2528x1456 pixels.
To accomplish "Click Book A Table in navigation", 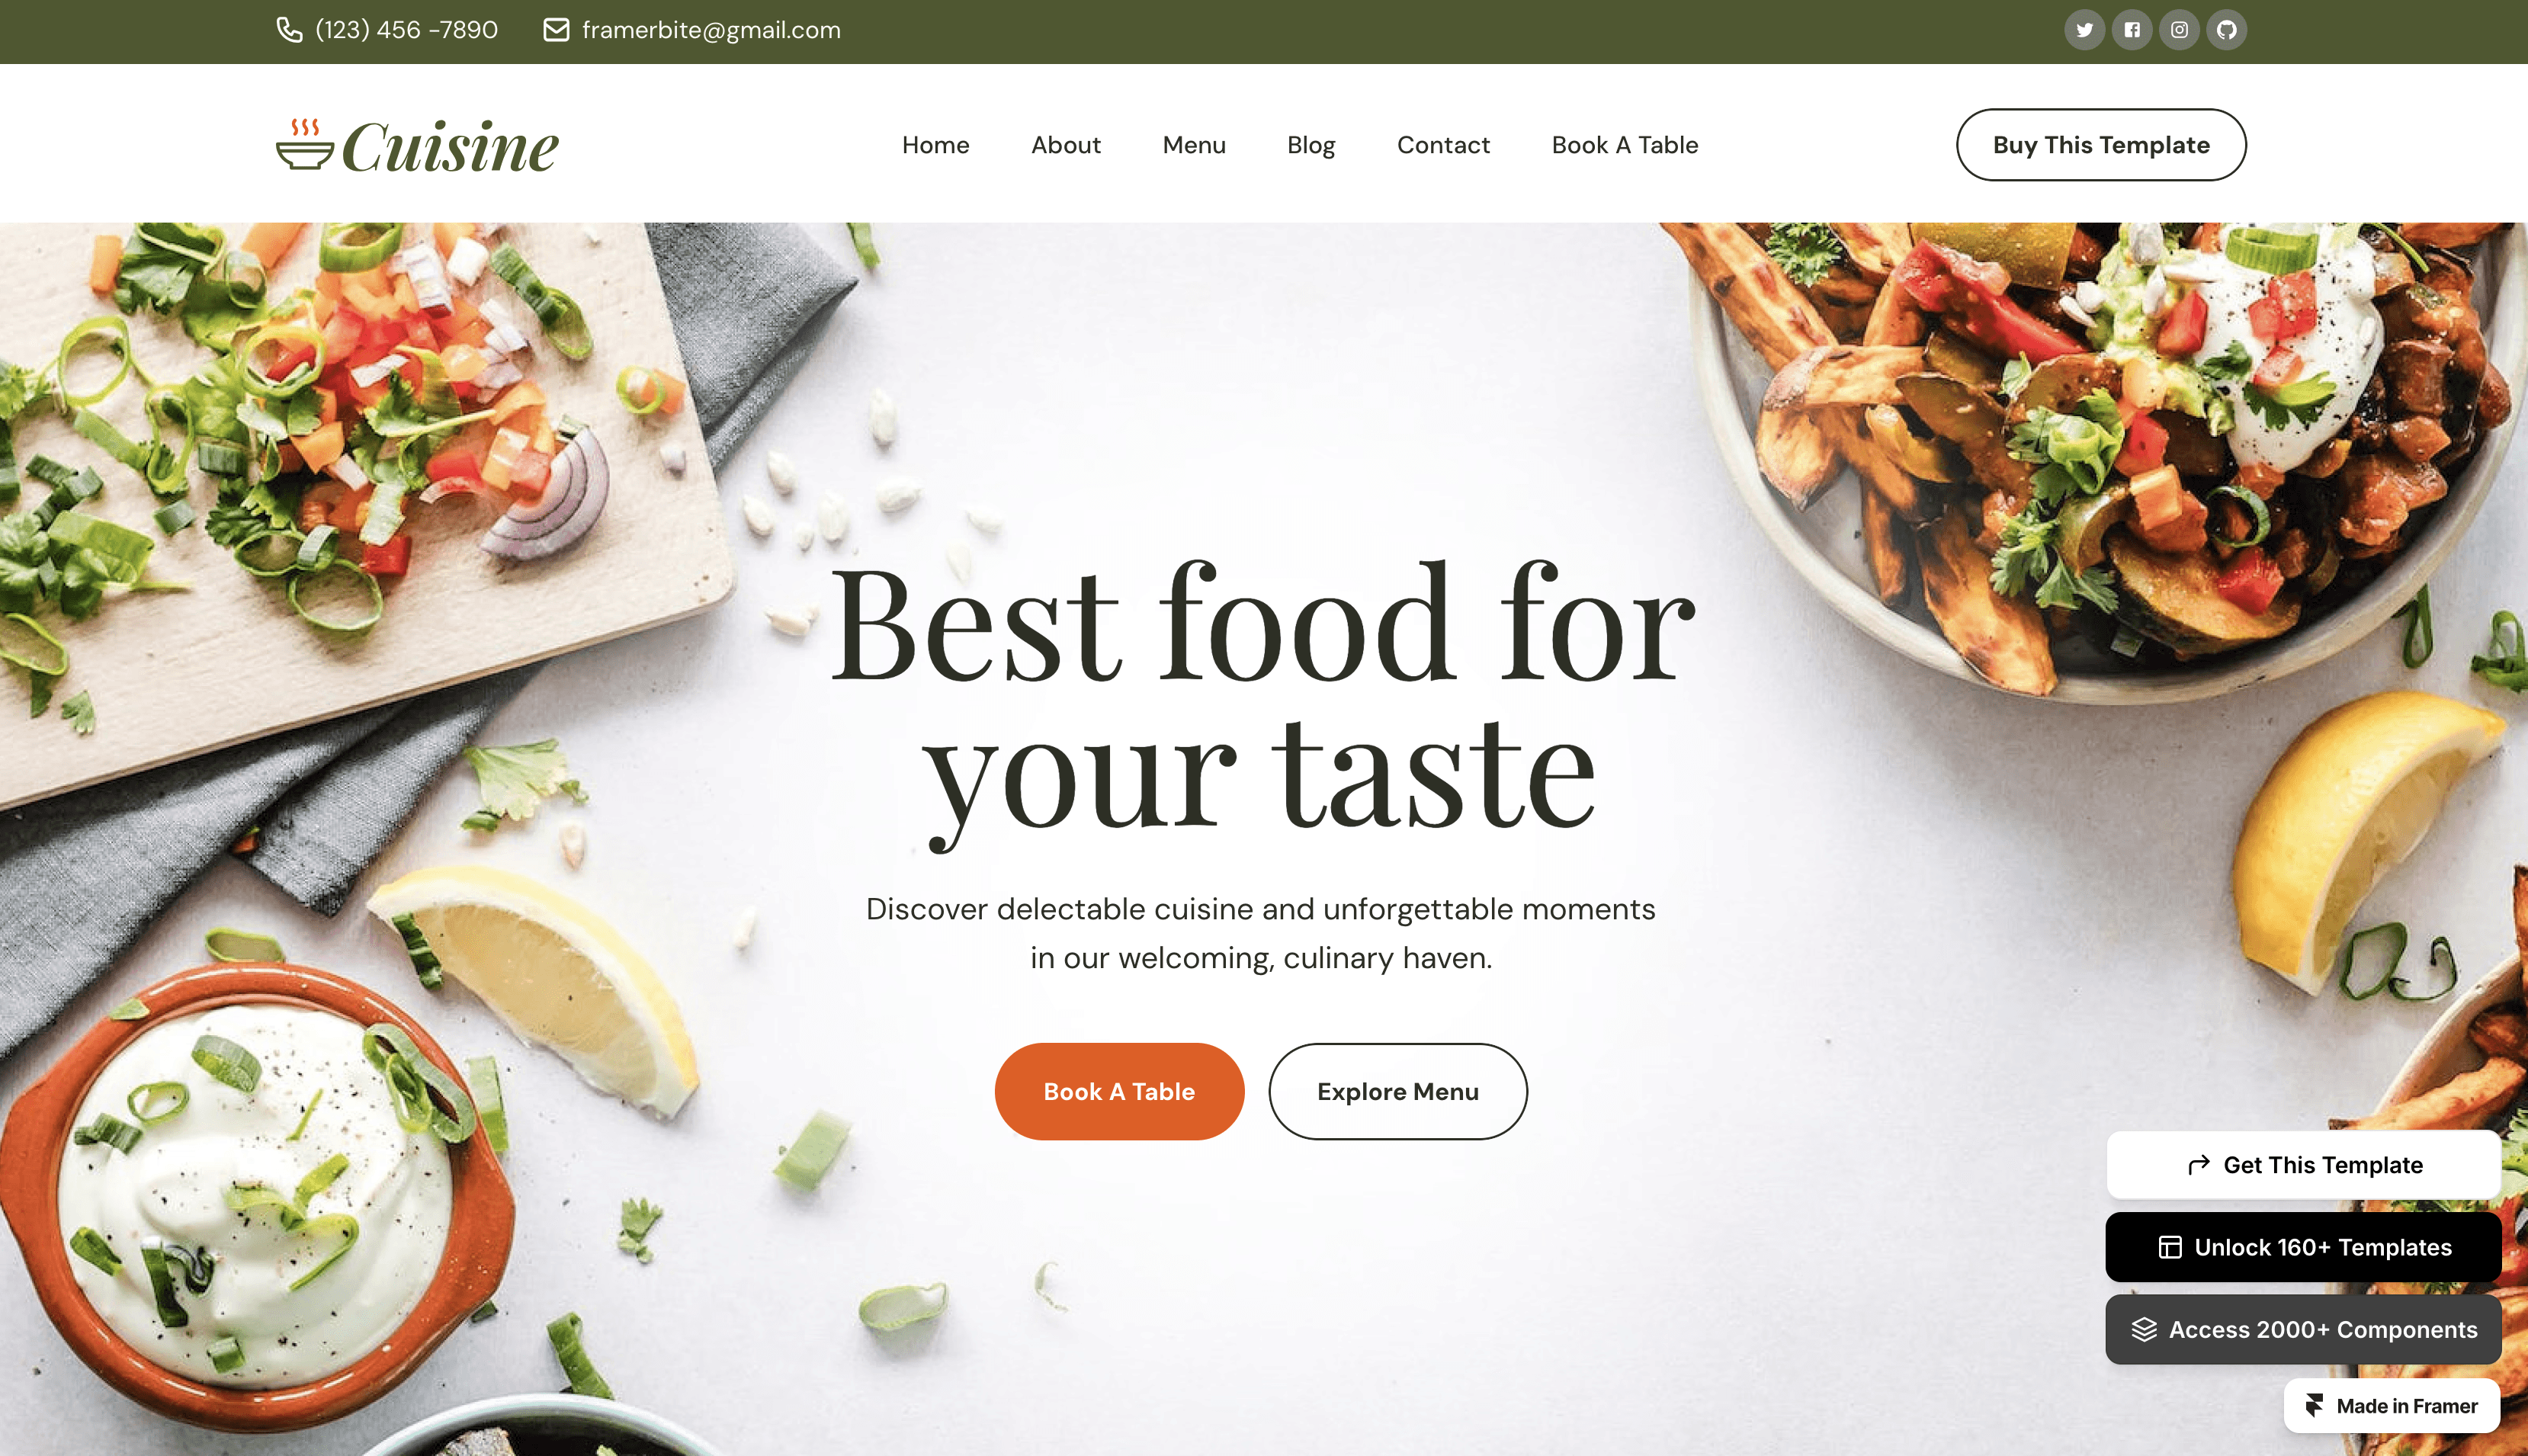I will [x=1624, y=145].
